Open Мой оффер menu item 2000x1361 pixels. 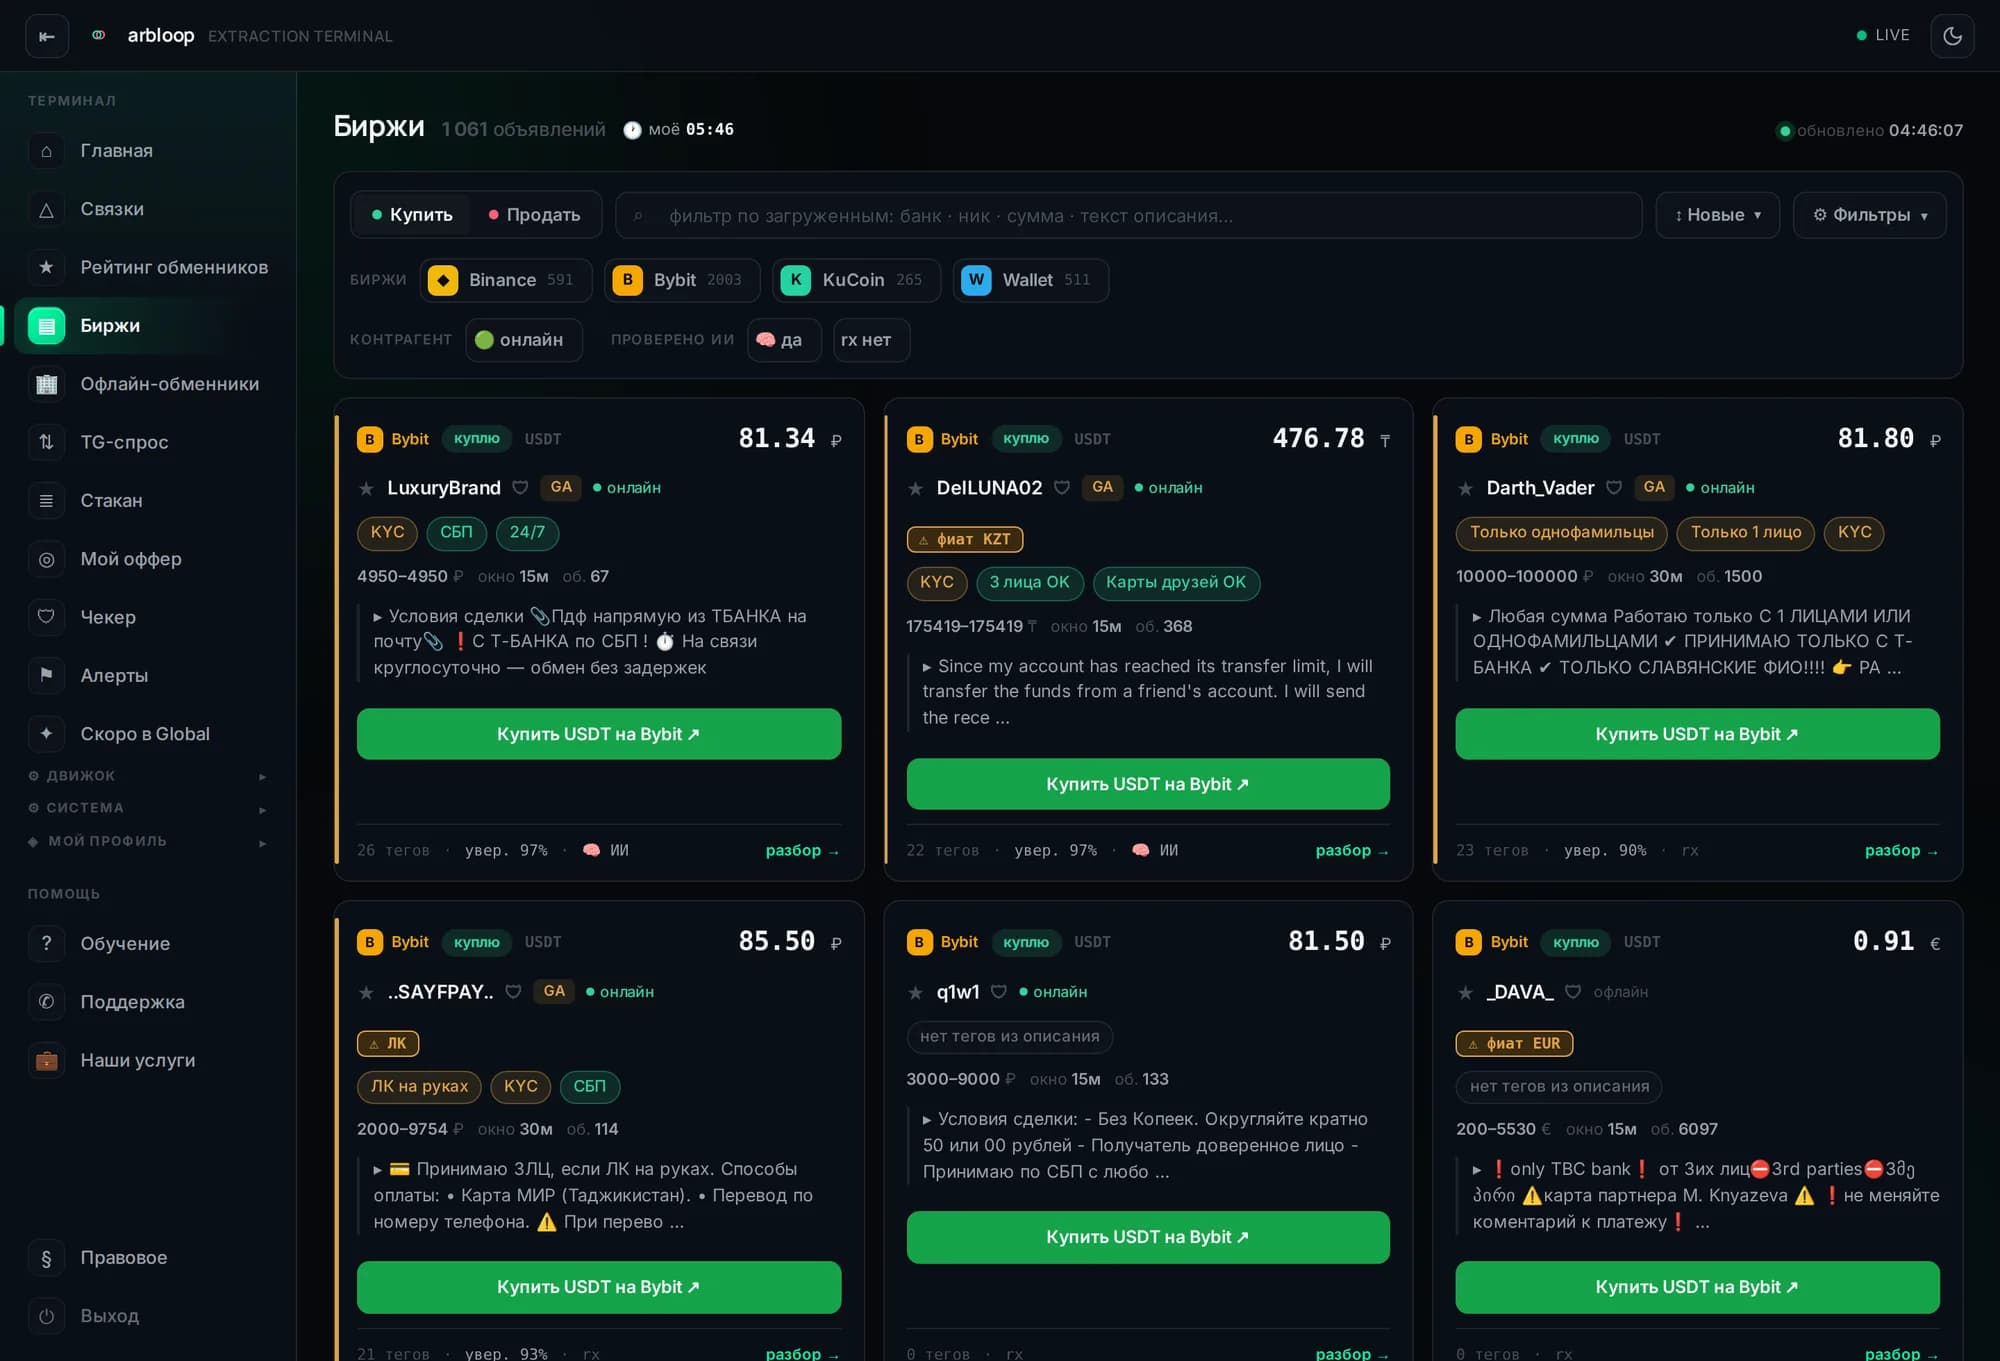coord(148,559)
